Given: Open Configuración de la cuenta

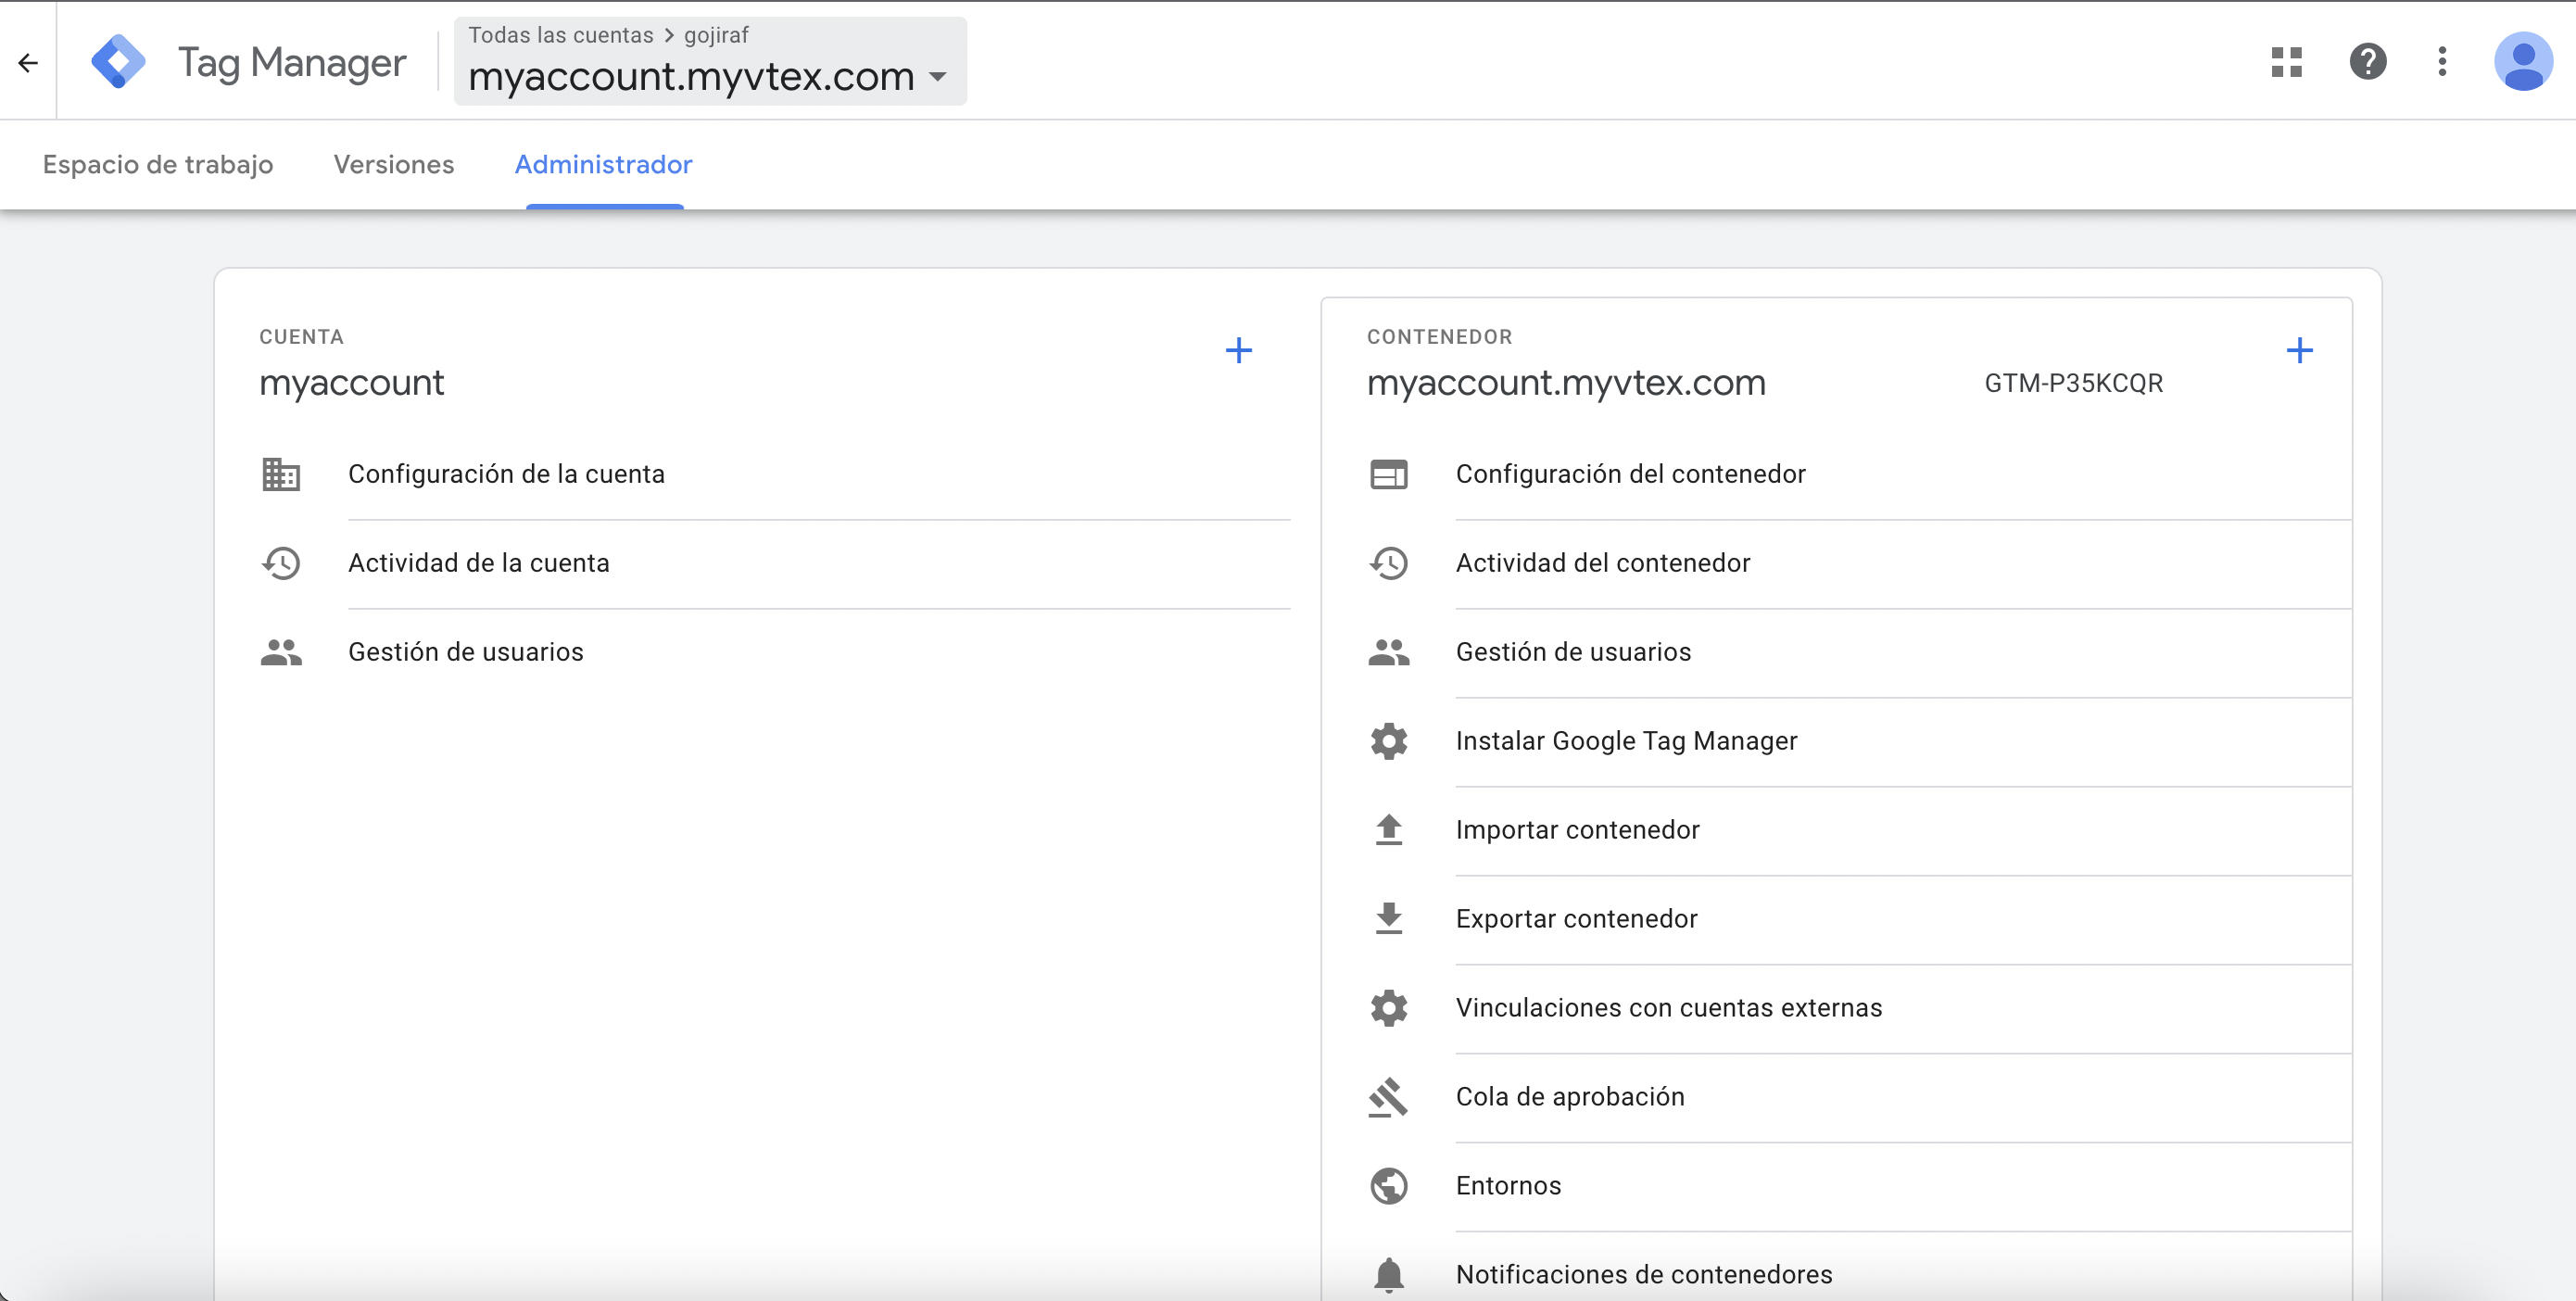Looking at the screenshot, I should coord(506,474).
